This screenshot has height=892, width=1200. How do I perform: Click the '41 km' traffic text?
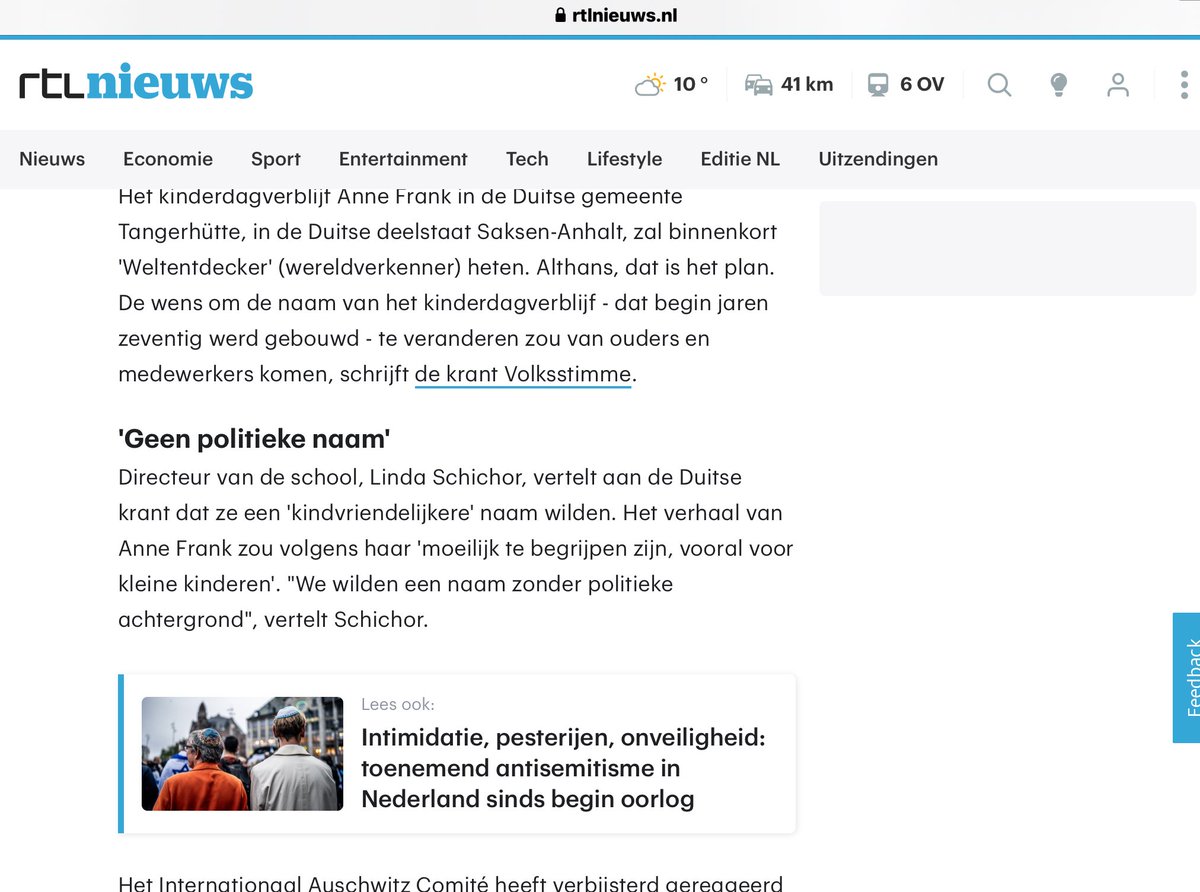[807, 84]
